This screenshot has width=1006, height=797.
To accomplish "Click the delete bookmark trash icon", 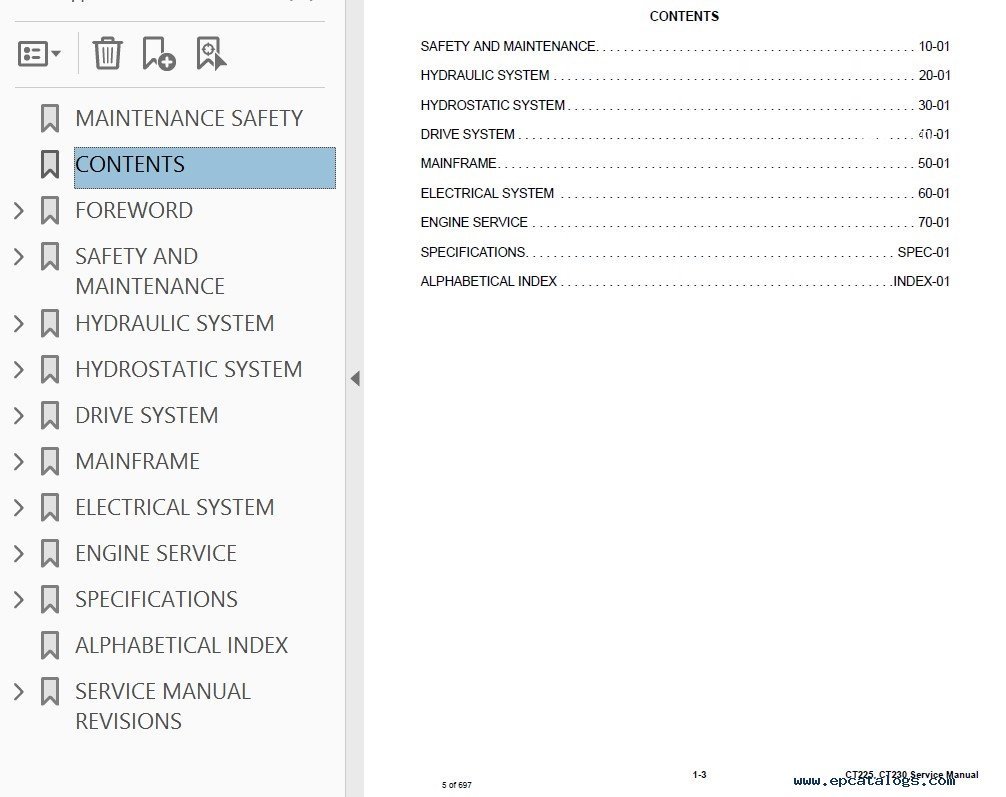I will [107, 53].
